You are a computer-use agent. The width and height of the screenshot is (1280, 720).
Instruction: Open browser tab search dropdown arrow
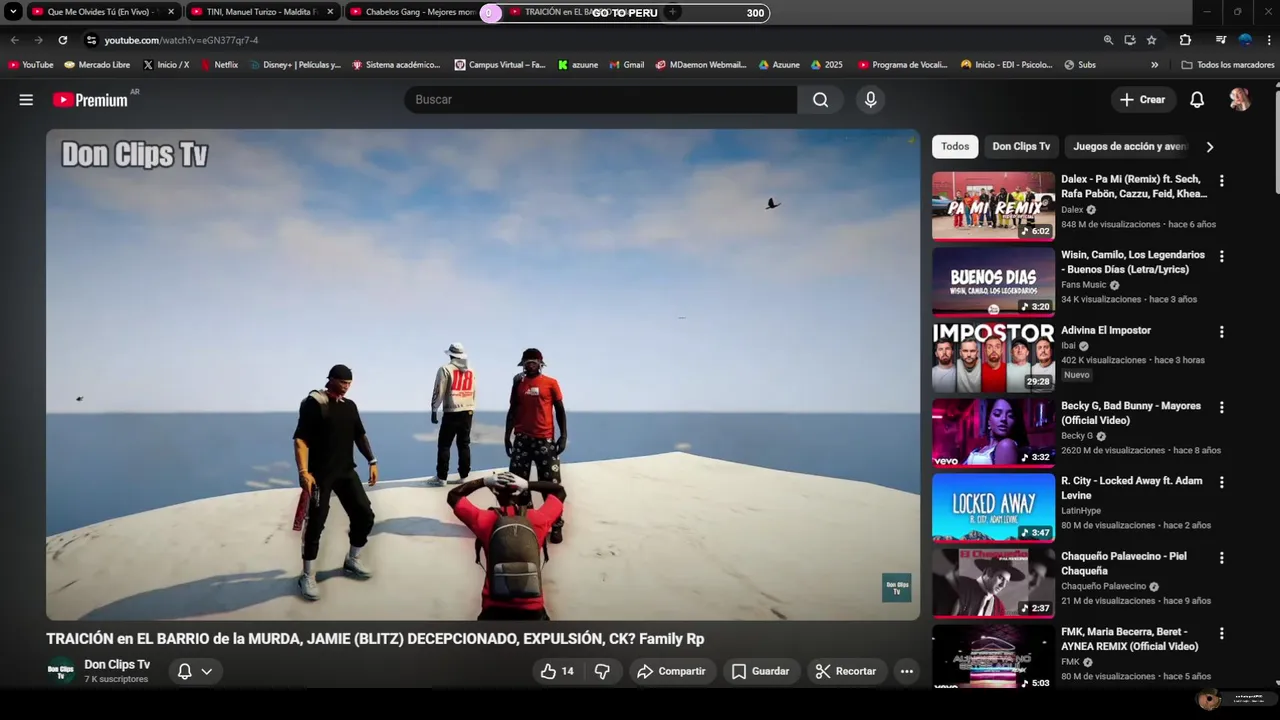pyautogui.click(x=13, y=12)
